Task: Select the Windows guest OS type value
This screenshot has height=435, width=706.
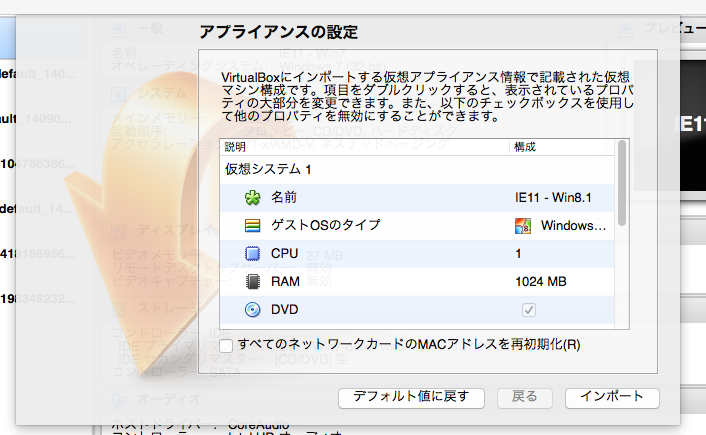Action: pos(573,225)
